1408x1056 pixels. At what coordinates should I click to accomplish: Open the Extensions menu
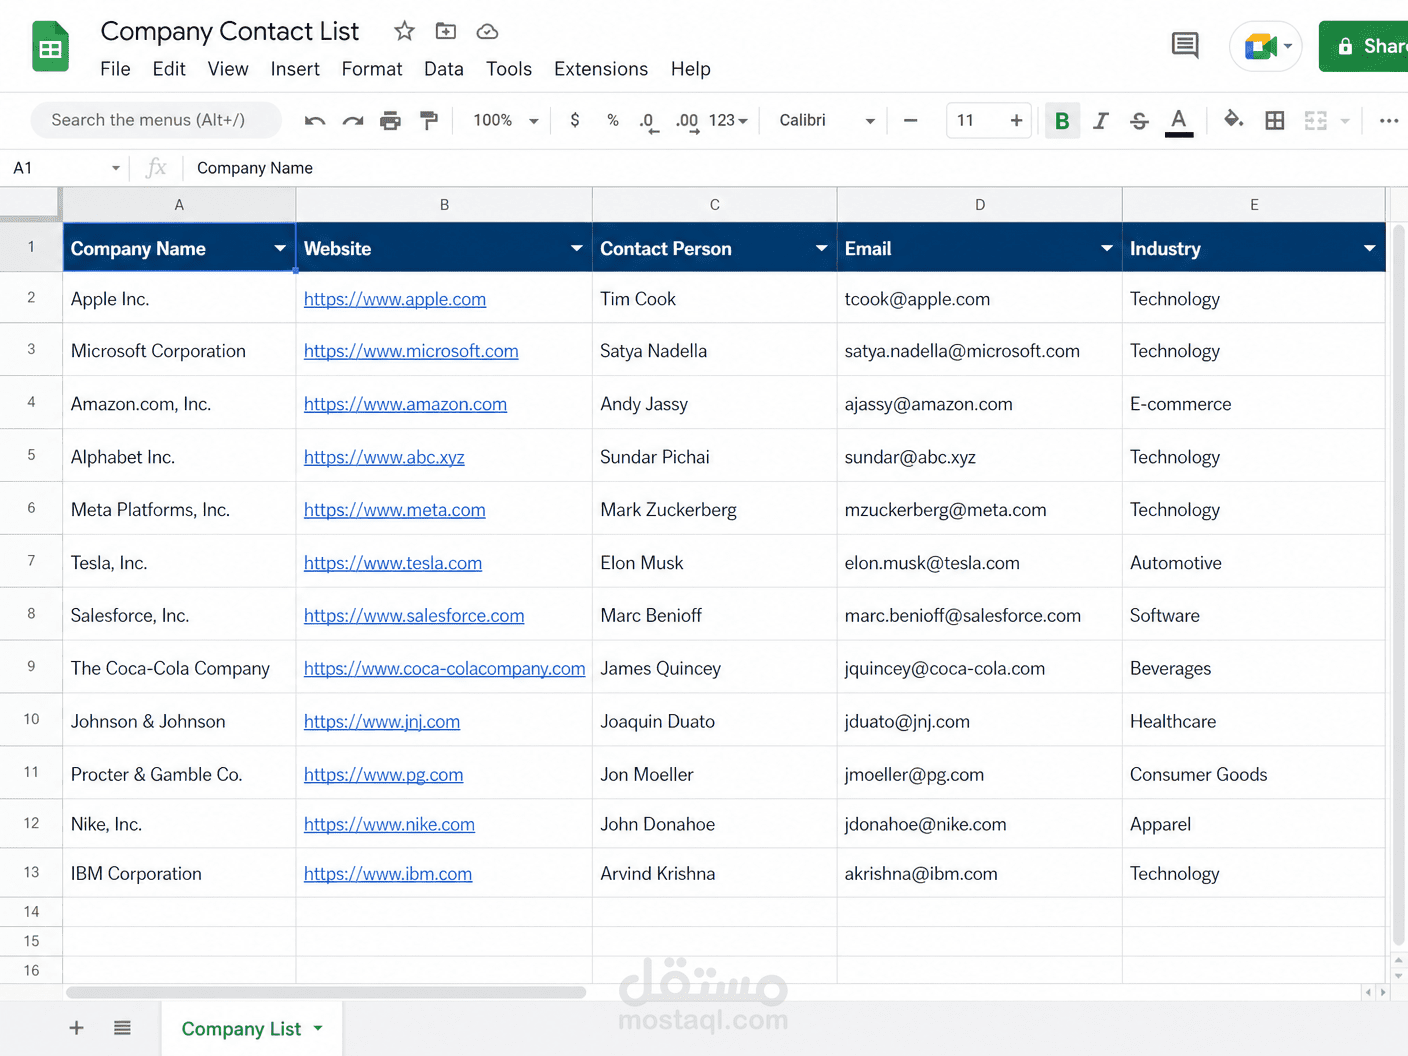coord(601,69)
